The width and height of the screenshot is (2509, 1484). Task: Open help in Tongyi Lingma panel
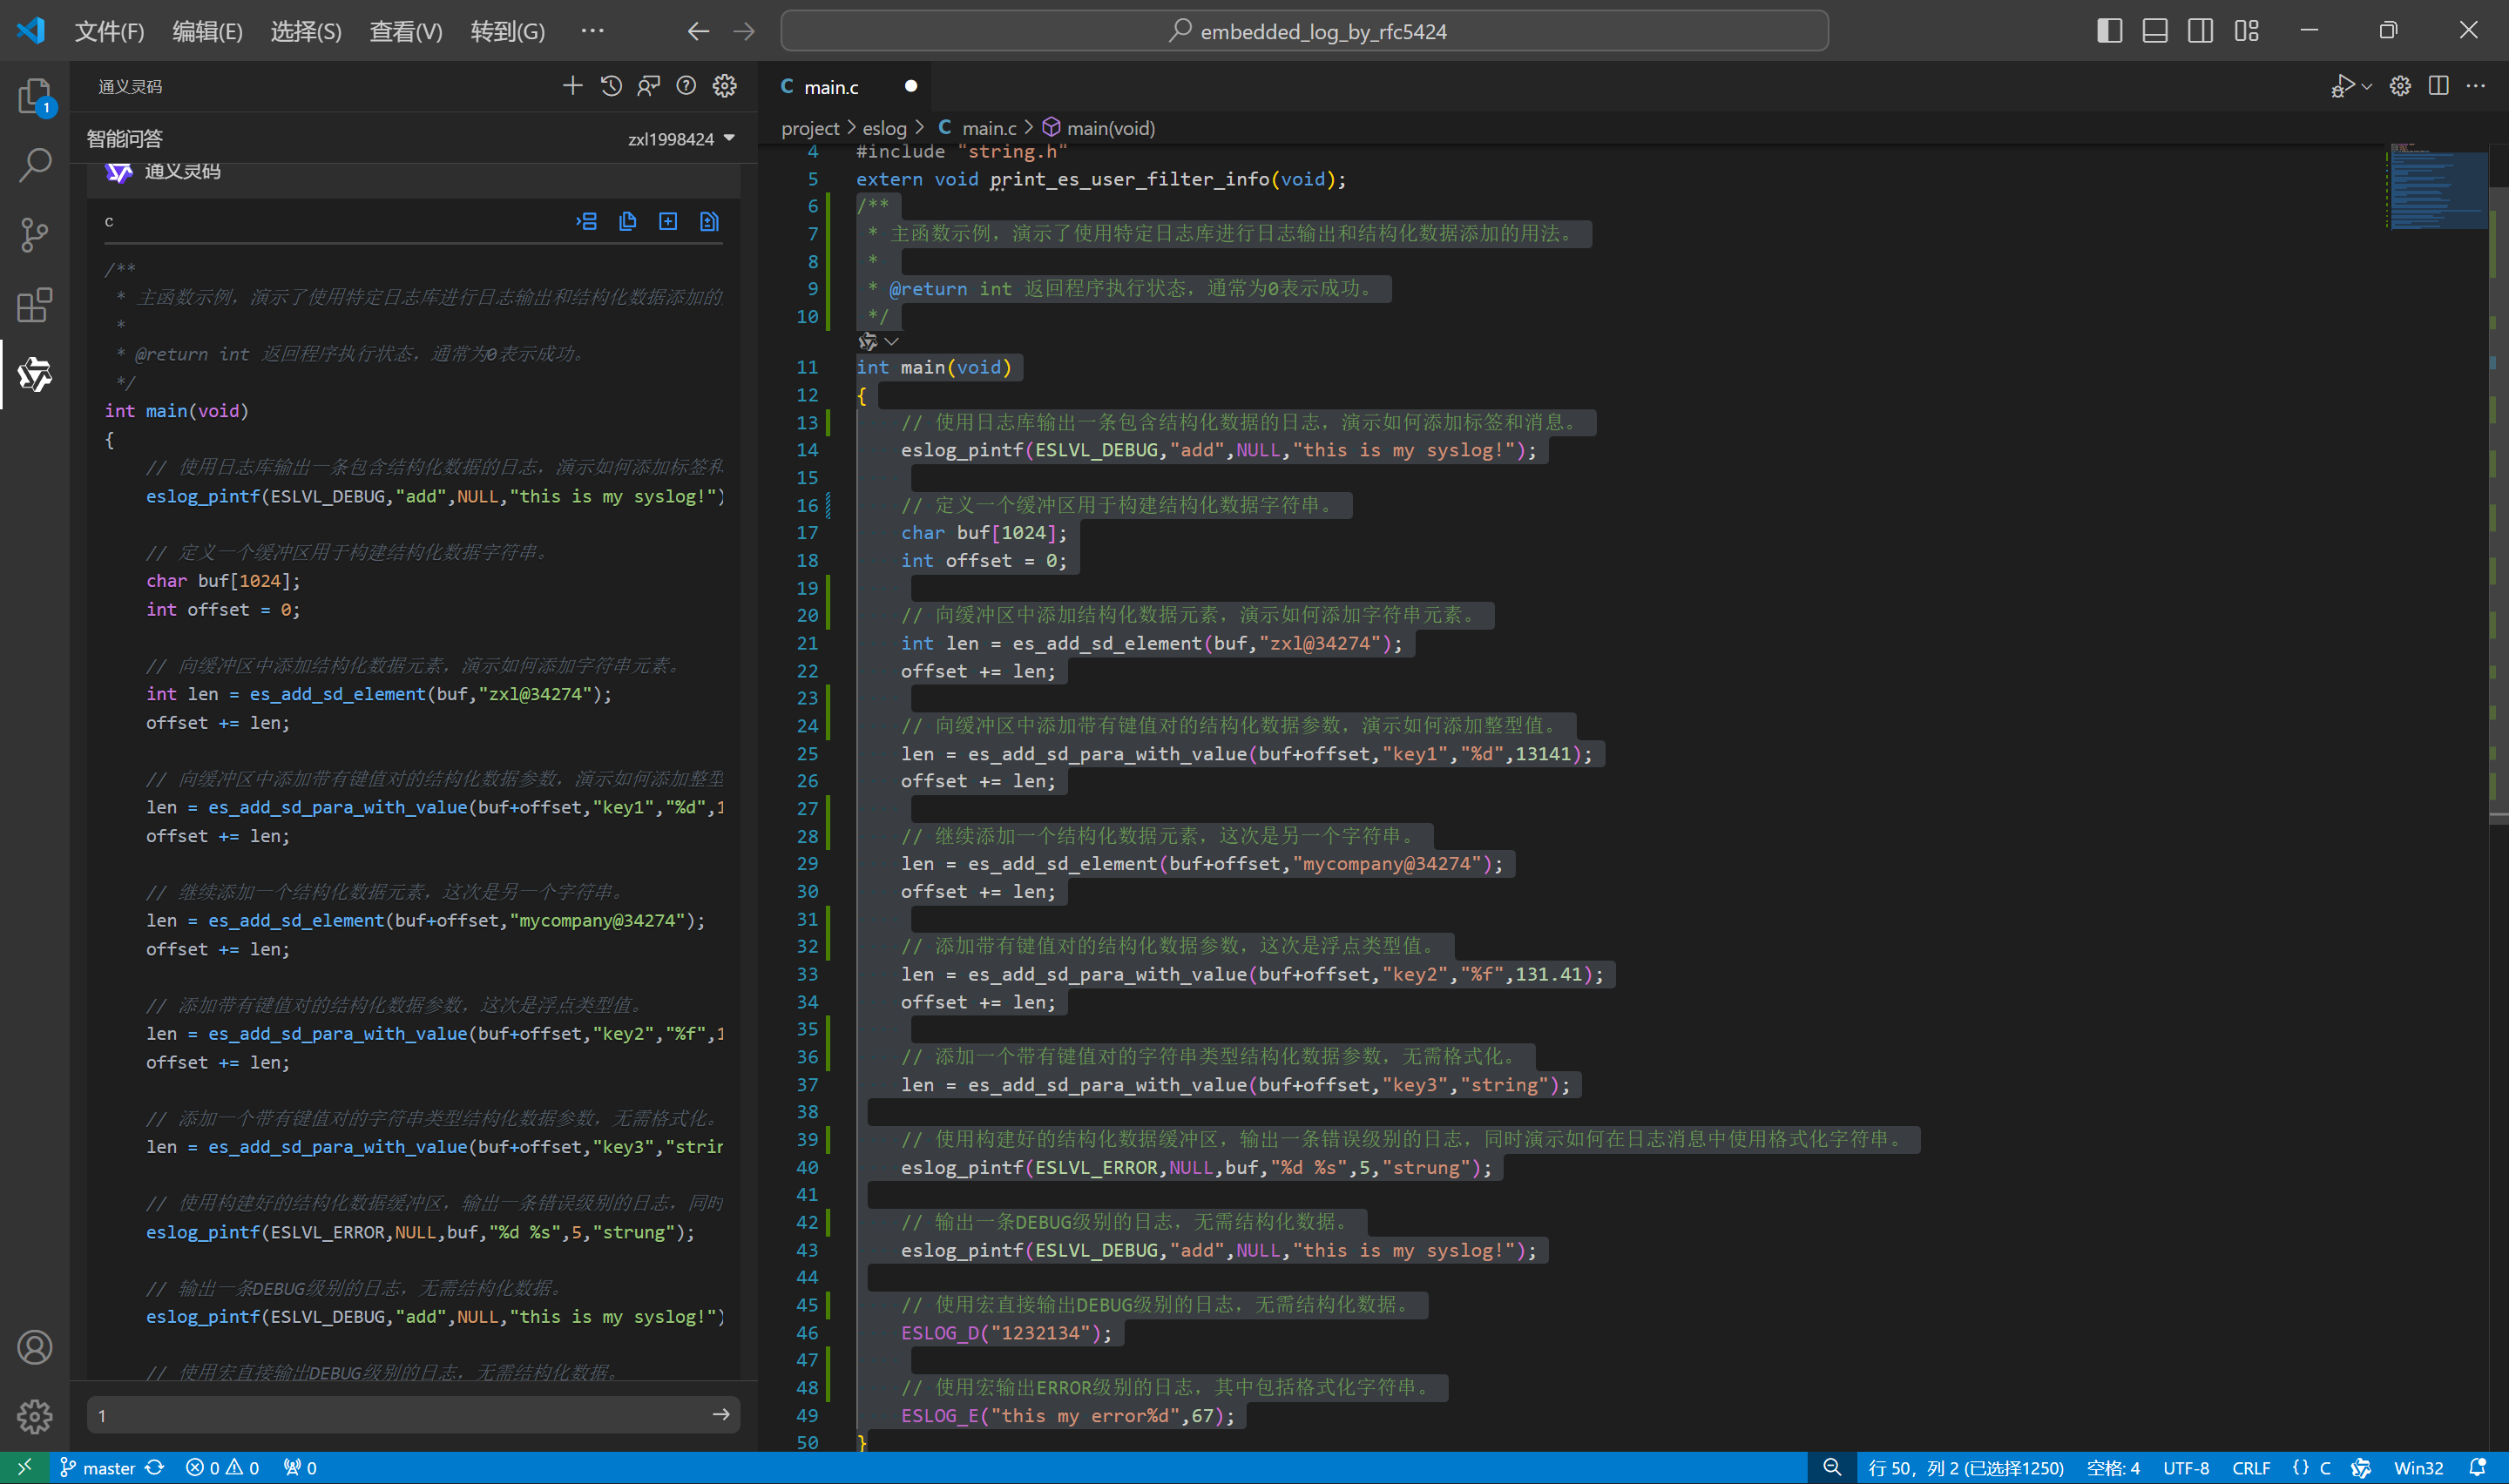pyautogui.click(x=686, y=86)
